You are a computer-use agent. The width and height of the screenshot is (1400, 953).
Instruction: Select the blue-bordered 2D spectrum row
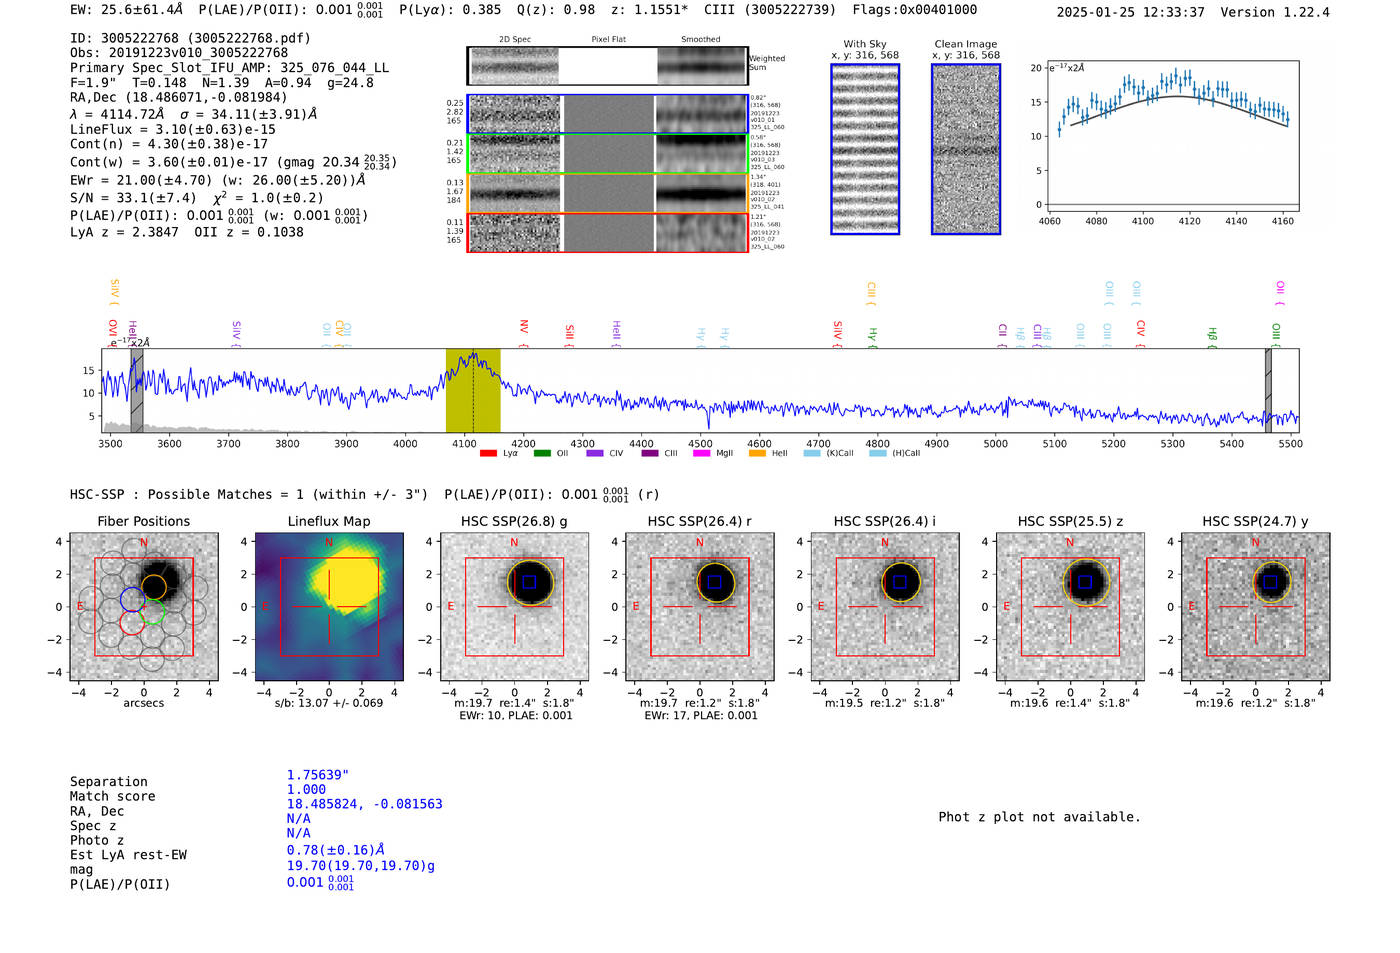608,114
